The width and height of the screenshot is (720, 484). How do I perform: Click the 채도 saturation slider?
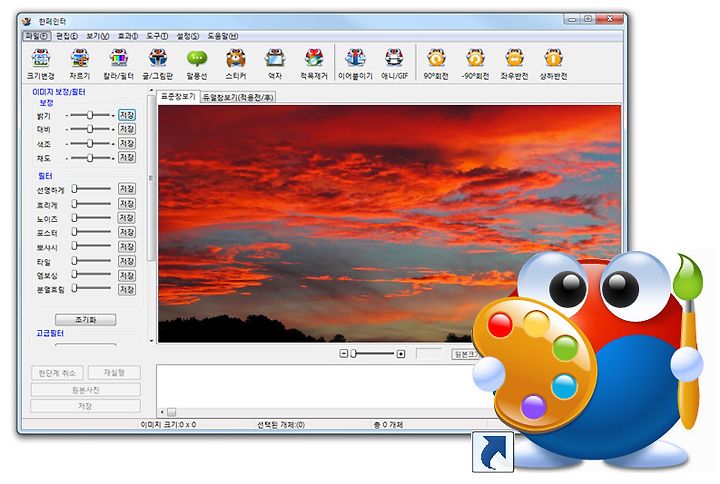coord(90,158)
